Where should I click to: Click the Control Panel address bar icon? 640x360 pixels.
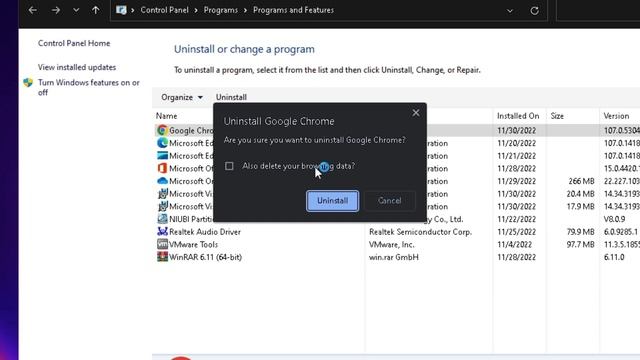pyautogui.click(x=121, y=10)
